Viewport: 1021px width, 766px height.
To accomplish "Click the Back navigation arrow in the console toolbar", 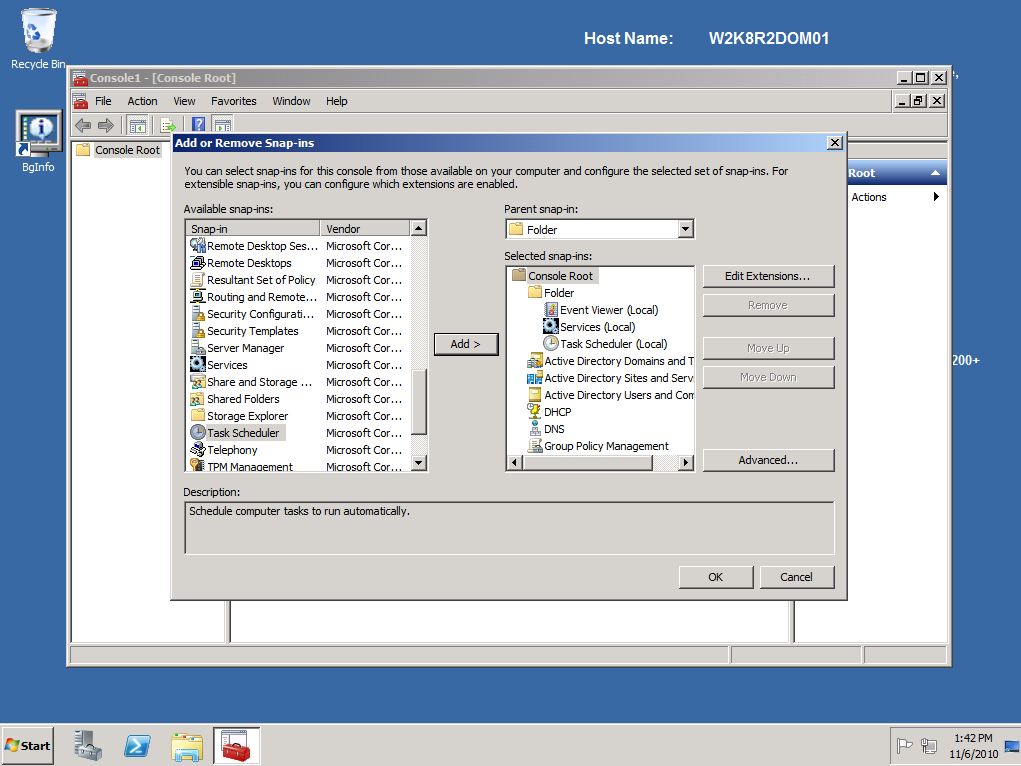I will pyautogui.click(x=82, y=124).
